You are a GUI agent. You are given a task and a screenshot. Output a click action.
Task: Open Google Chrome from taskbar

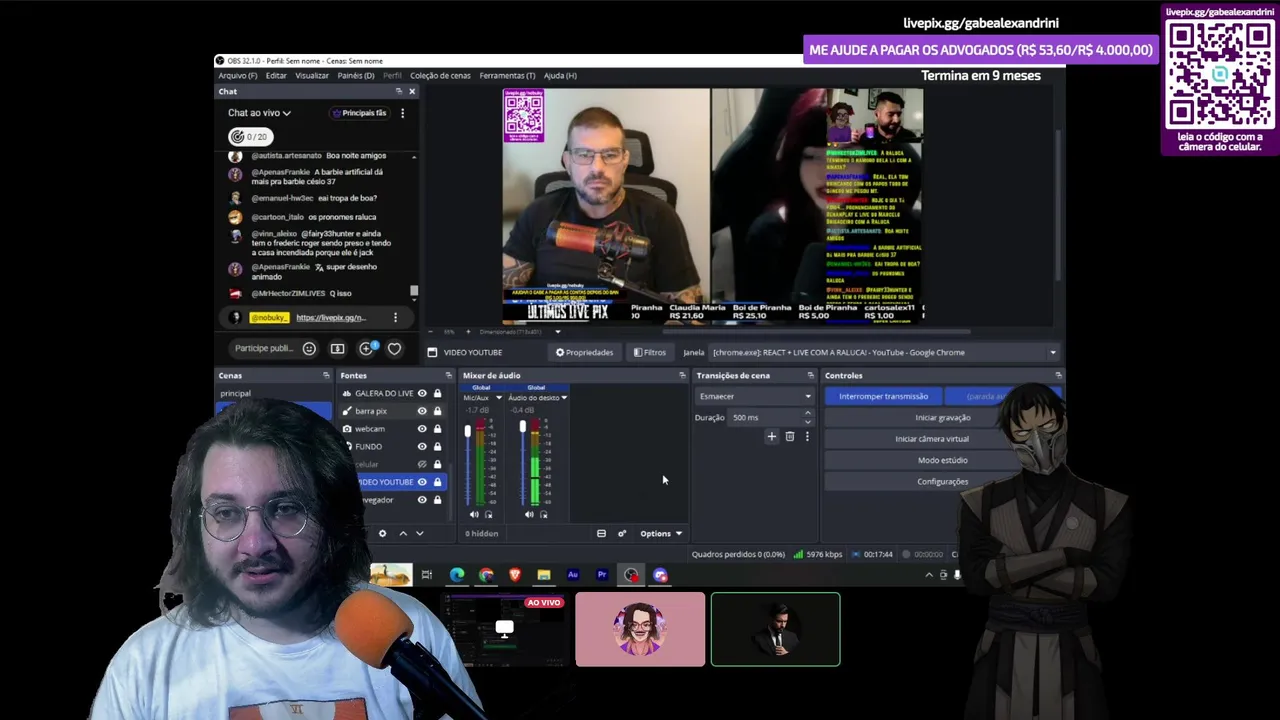point(486,575)
